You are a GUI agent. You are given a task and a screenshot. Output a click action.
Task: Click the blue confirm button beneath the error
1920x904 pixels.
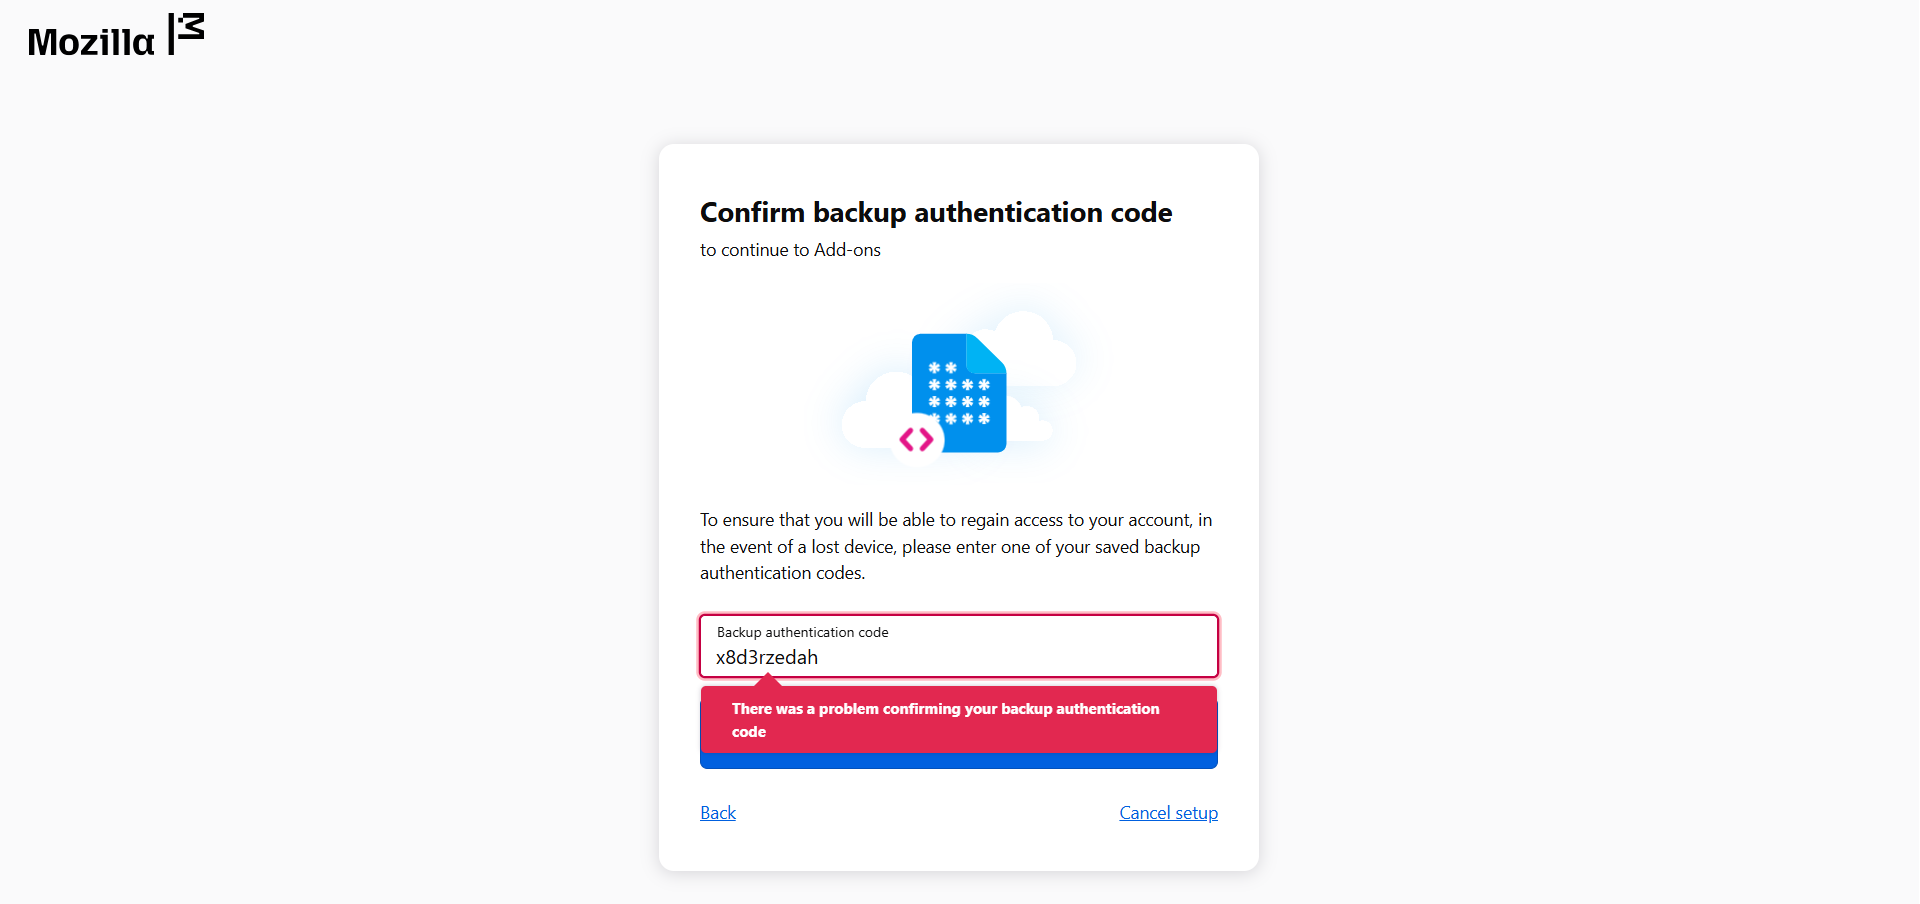pyautogui.click(x=958, y=761)
